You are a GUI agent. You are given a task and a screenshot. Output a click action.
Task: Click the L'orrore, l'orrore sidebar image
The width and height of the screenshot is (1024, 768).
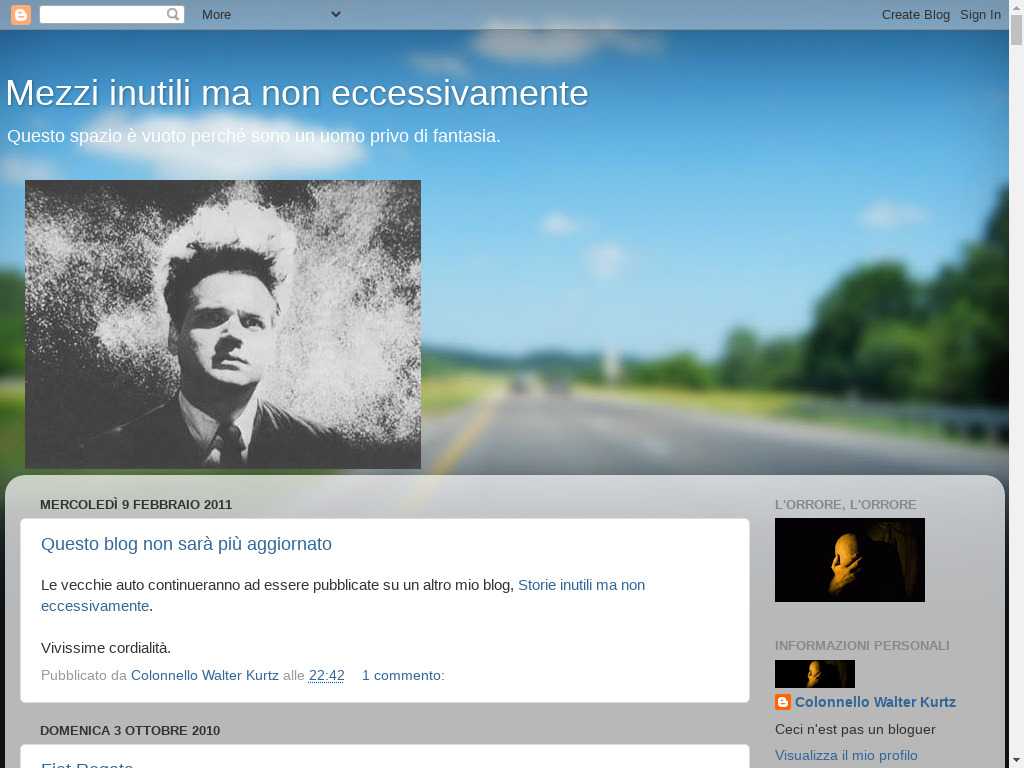pos(849,560)
